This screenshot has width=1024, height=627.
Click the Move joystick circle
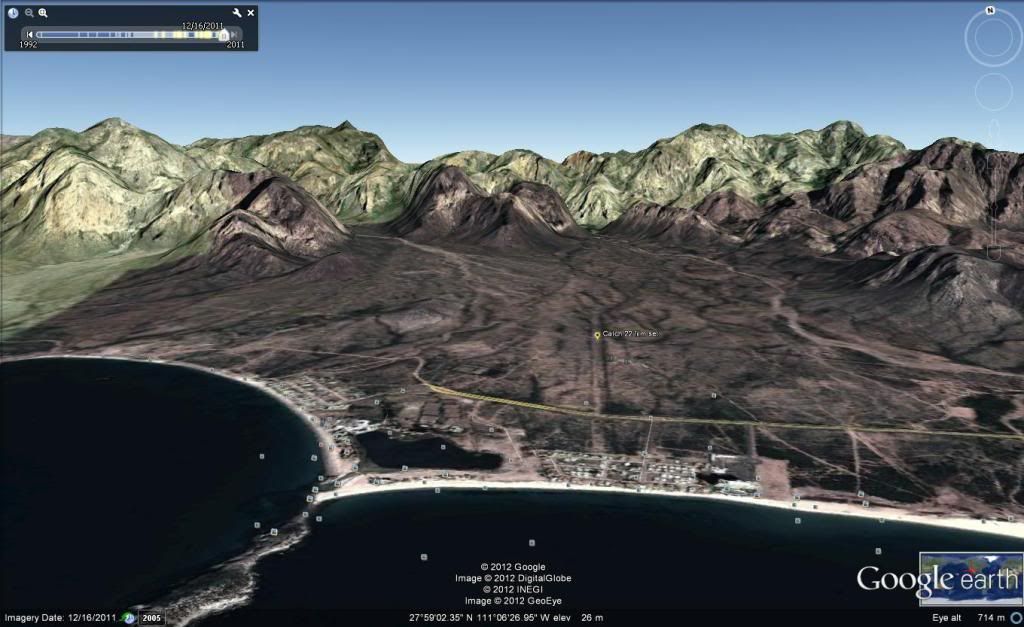[993, 92]
